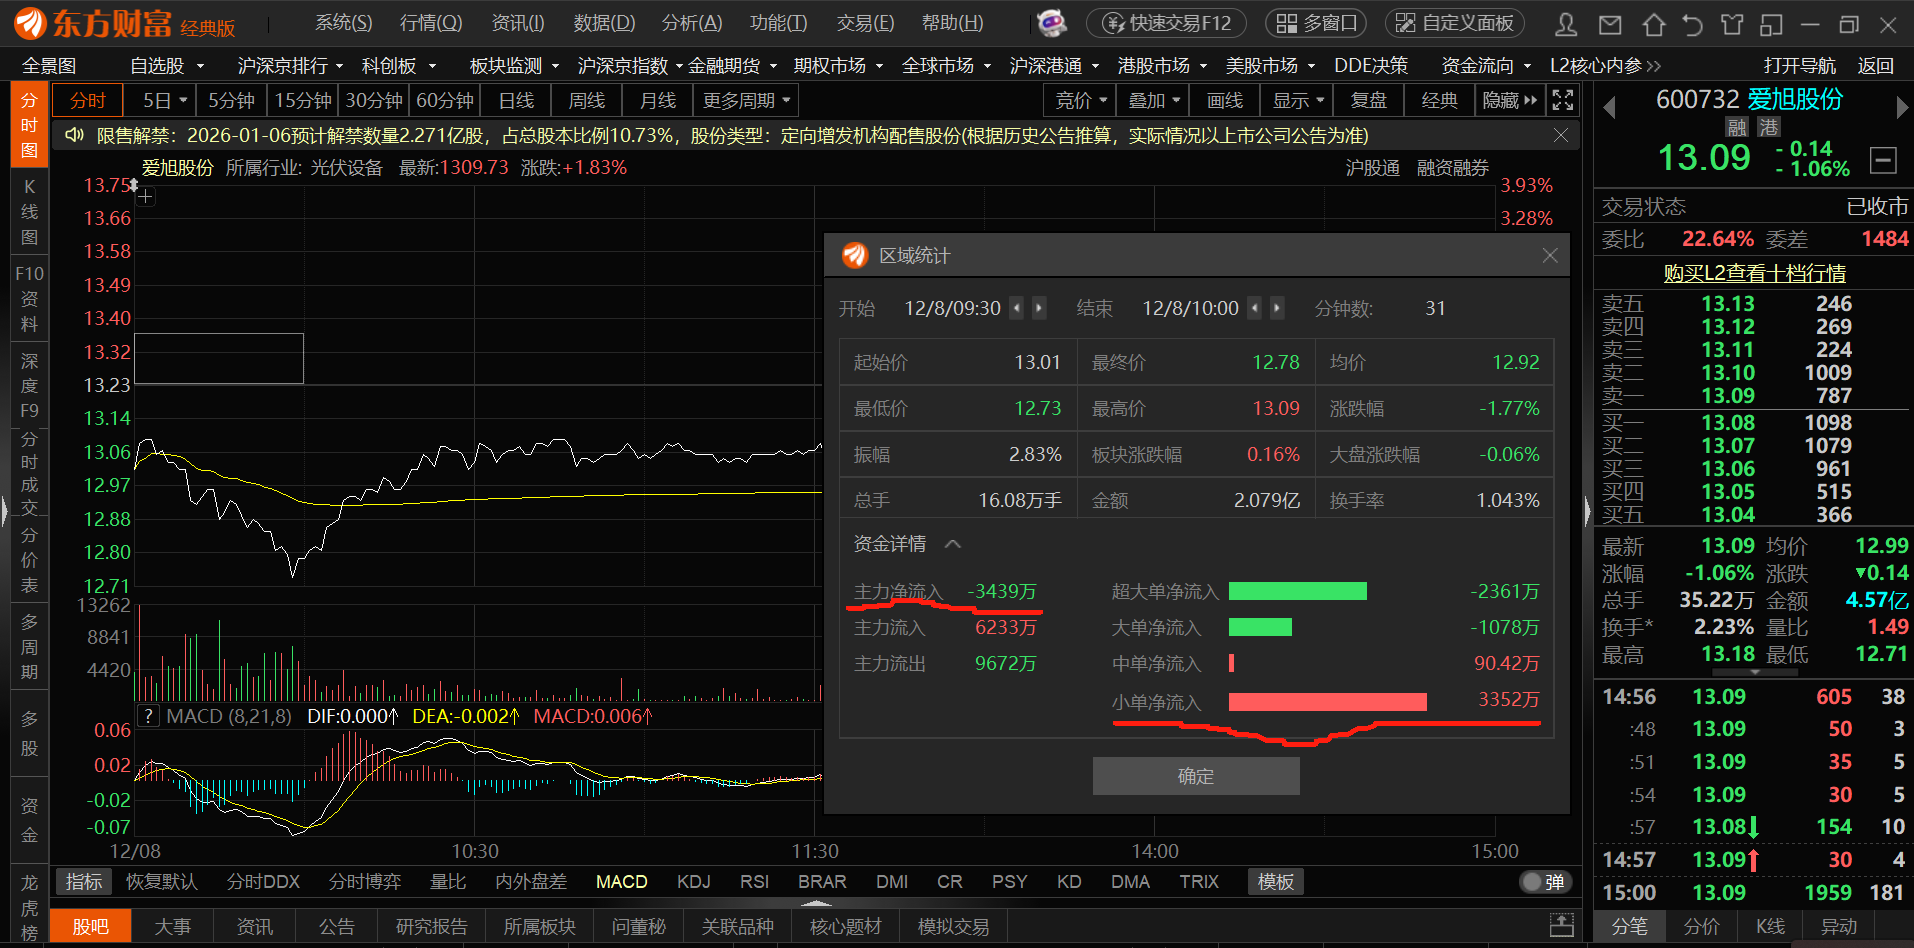Collapse the 资金详情 section
The image size is (1914, 948).
coord(953,544)
